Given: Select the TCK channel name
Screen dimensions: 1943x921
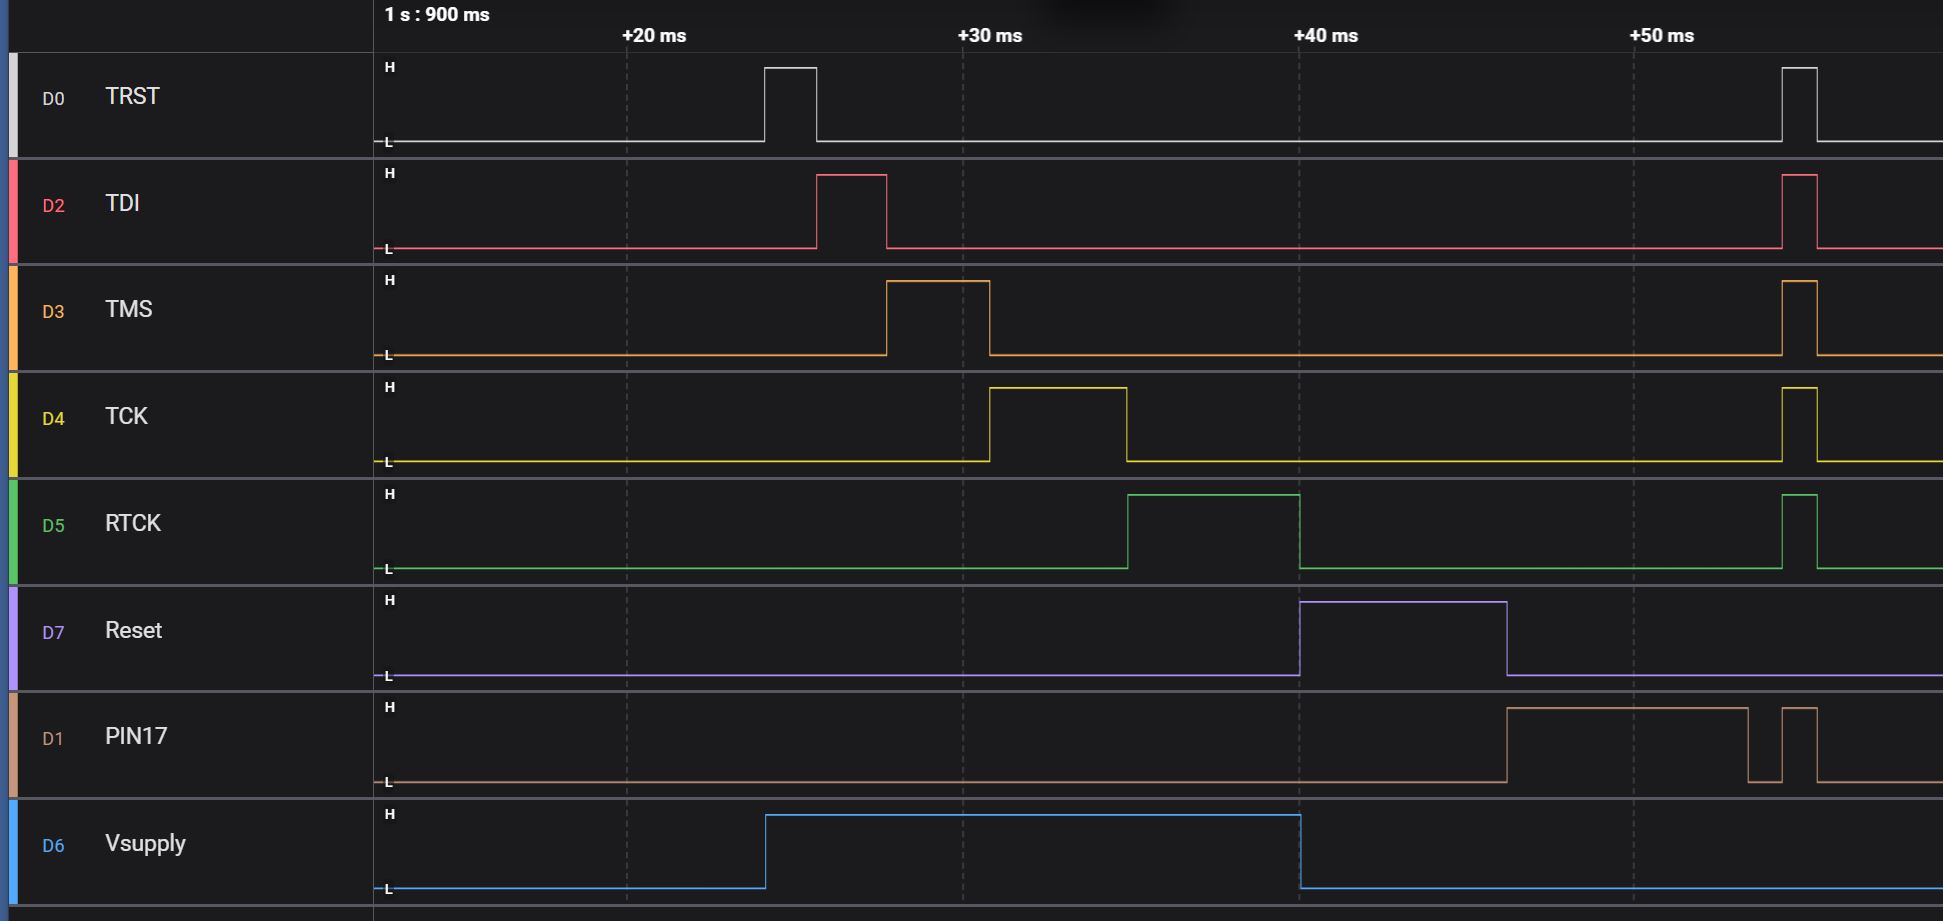Looking at the screenshot, I should pos(126,417).
